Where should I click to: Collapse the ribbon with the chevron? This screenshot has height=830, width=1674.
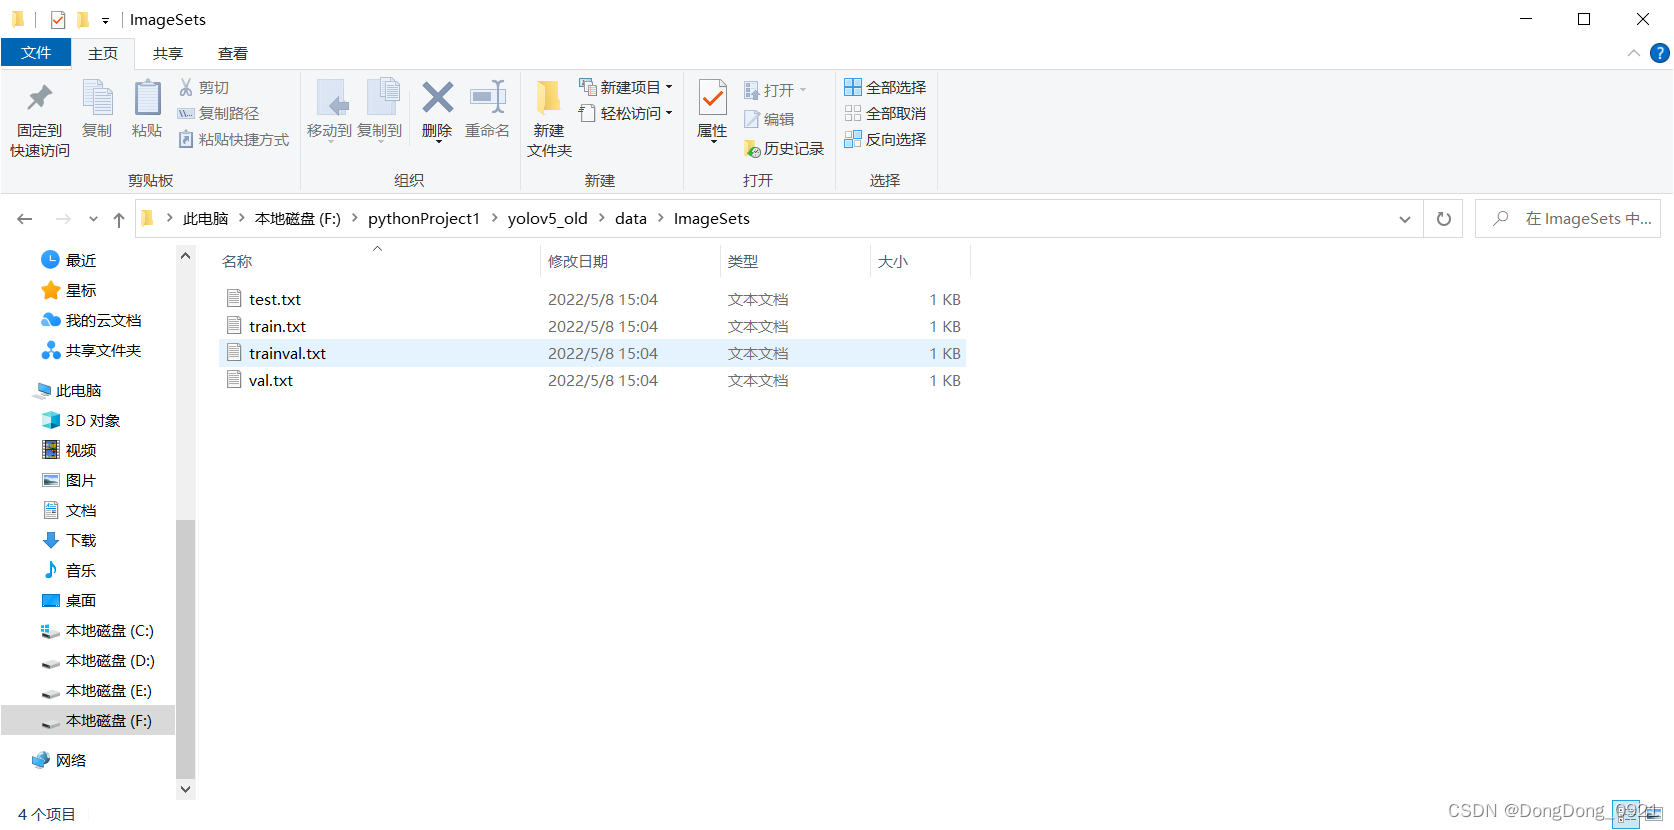(x=1634, y=53)
